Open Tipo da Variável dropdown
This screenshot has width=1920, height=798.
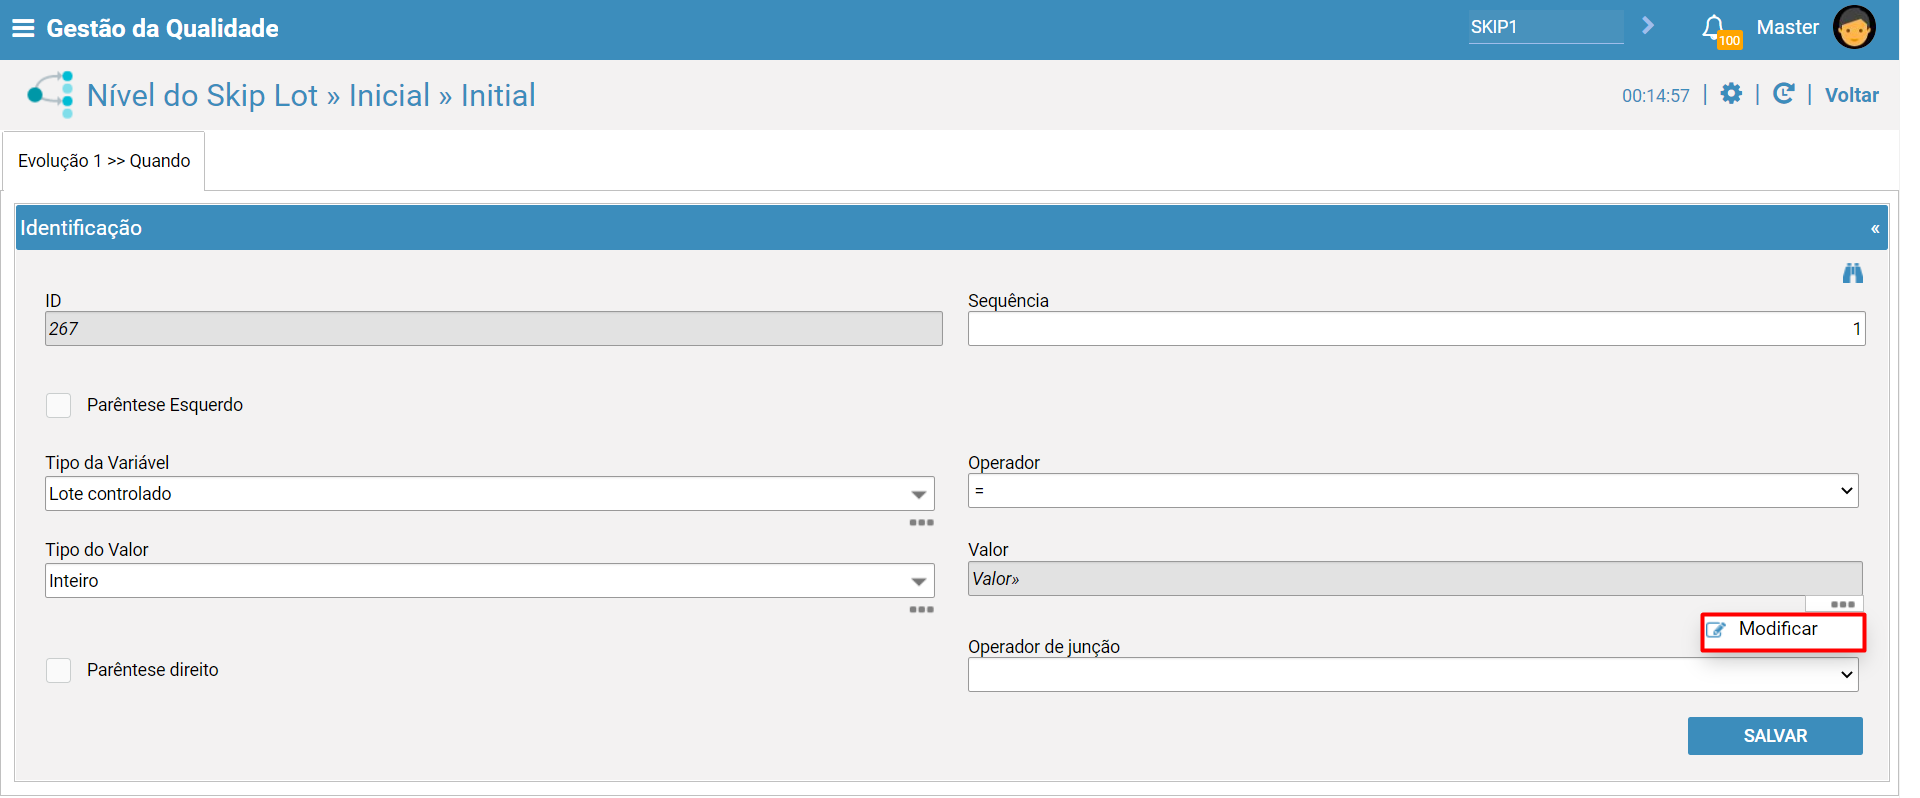tap(490, 494)
